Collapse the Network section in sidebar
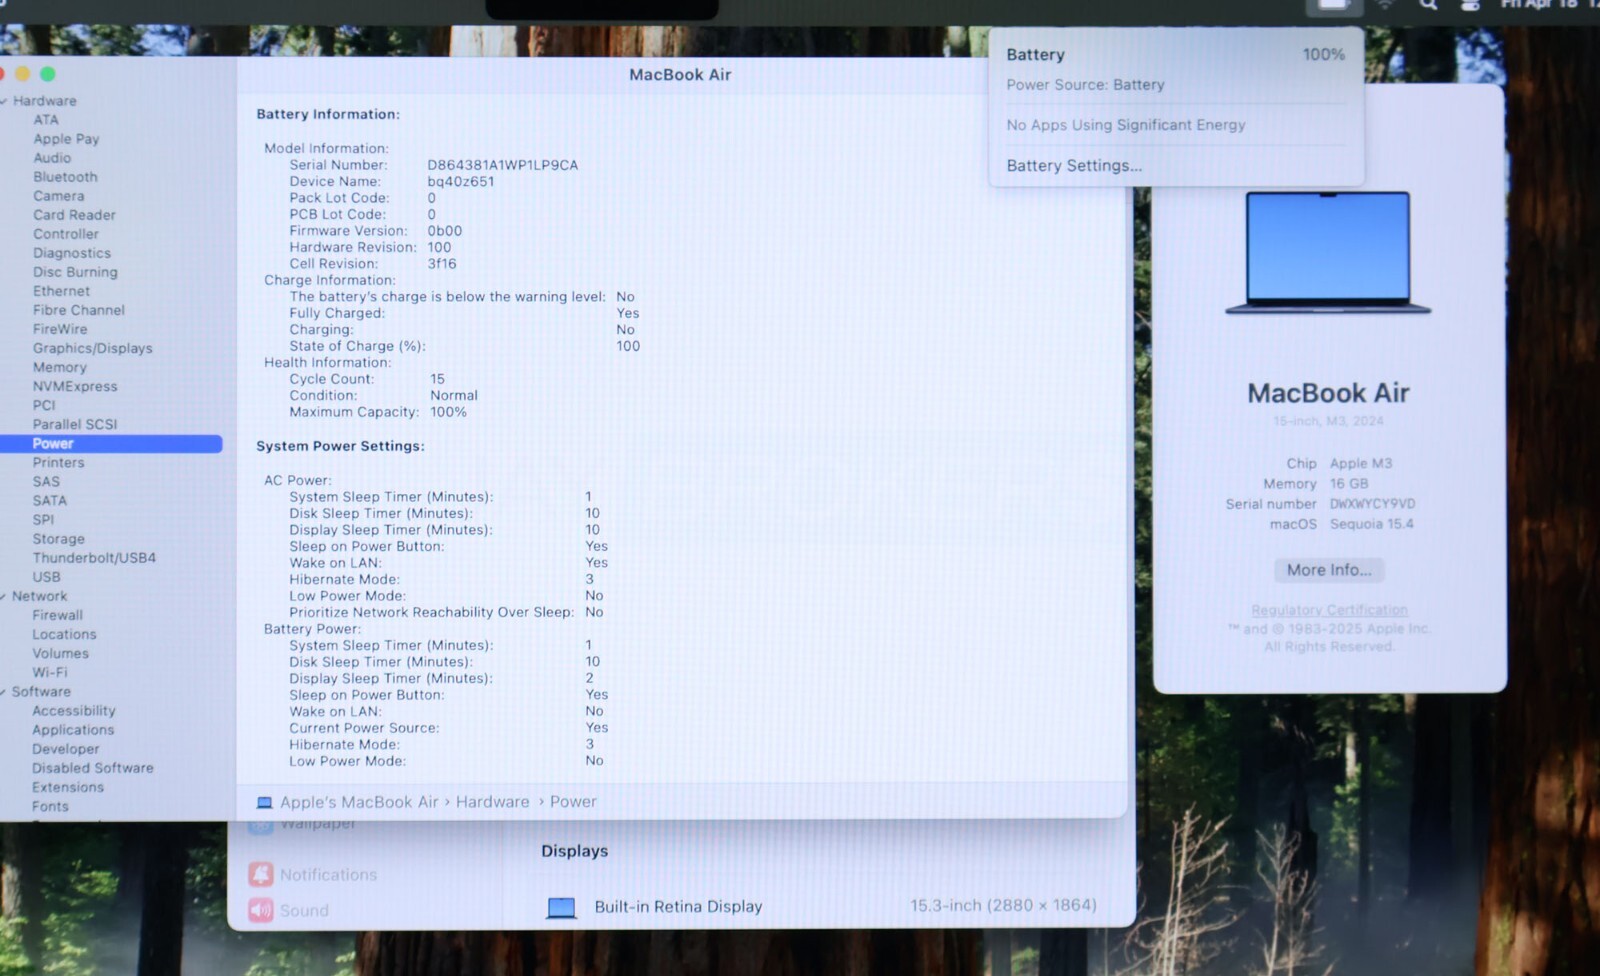 [x=4, y=596]
